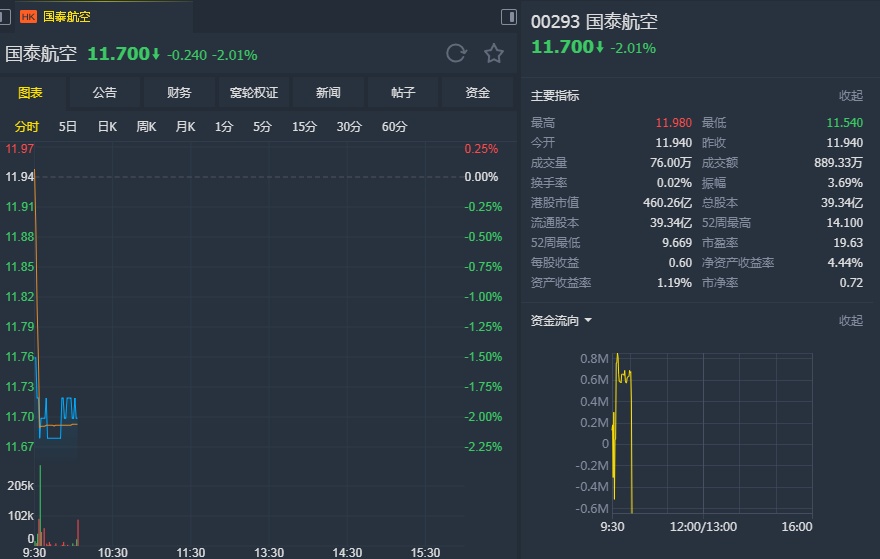Select the 30分 interval
The image size is (880, 559).
tap(349, 127)
